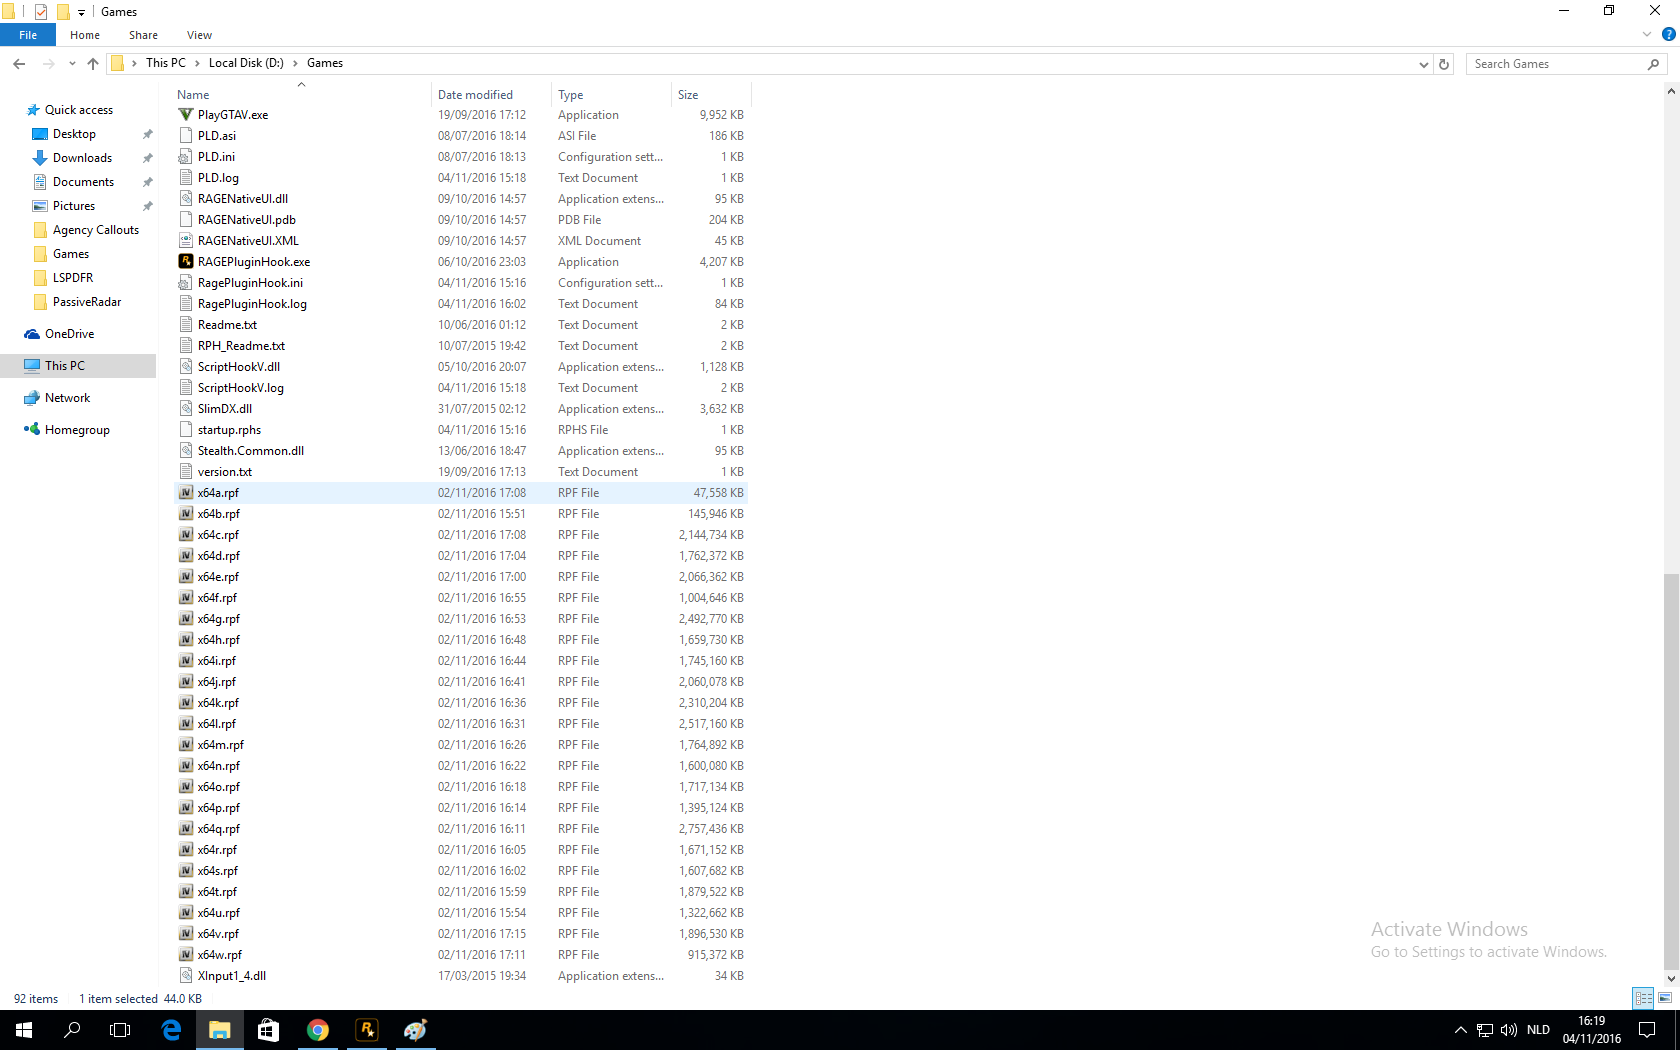This screenshot has width=1680, height=1050.
Task: Click the Homegroup icon in navigation pane
Action: click(32, 430)
